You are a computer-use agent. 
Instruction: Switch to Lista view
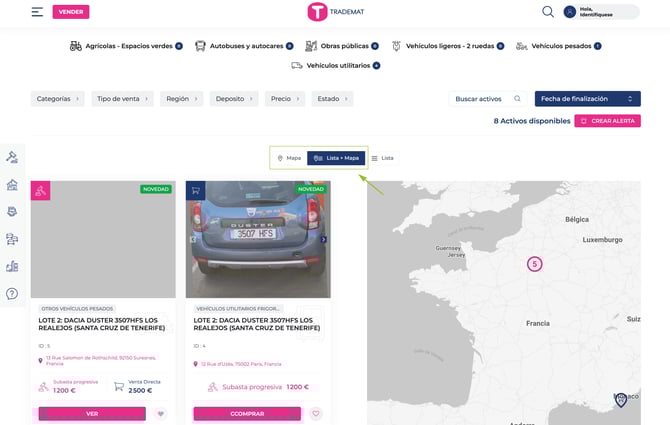(382, 158)
